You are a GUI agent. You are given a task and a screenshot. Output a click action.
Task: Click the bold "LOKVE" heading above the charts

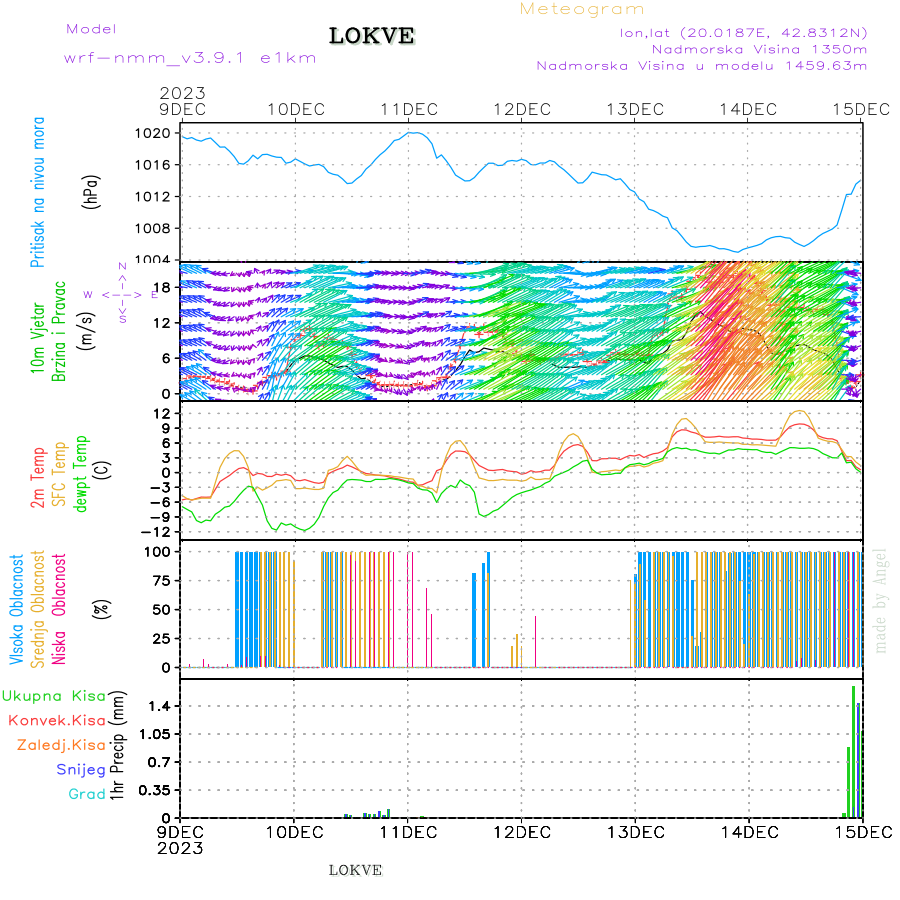tap(371, 36)
